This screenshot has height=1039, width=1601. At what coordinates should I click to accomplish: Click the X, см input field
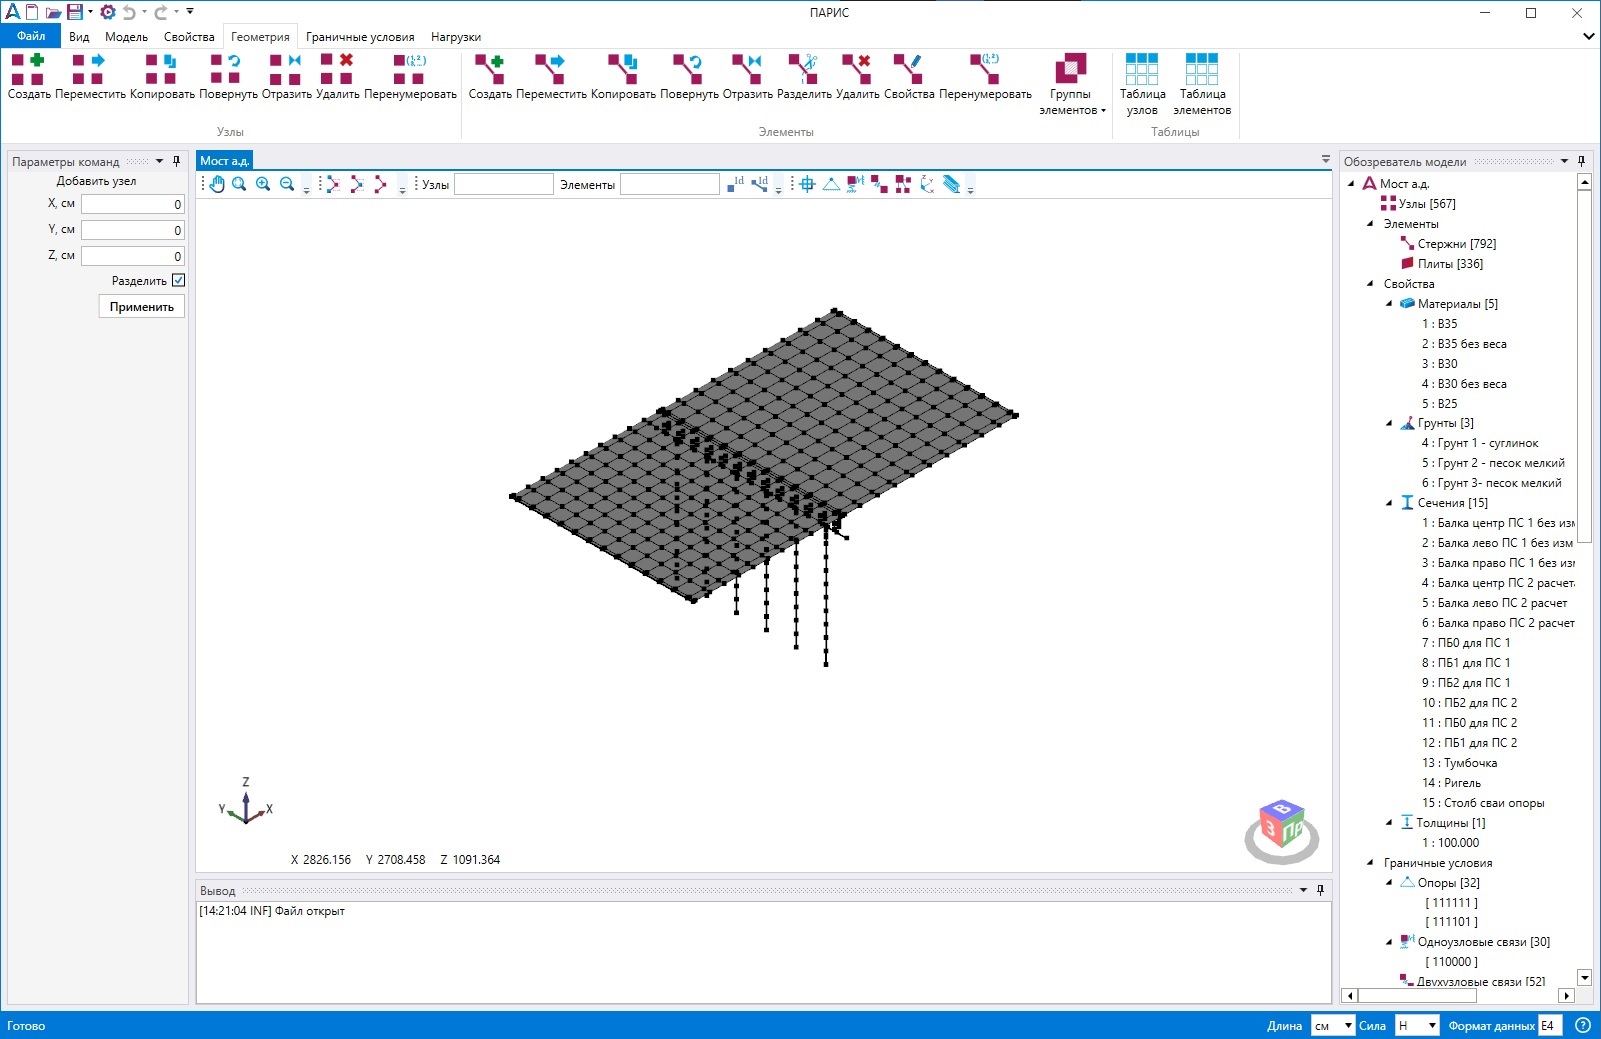[x=132, y=204]
